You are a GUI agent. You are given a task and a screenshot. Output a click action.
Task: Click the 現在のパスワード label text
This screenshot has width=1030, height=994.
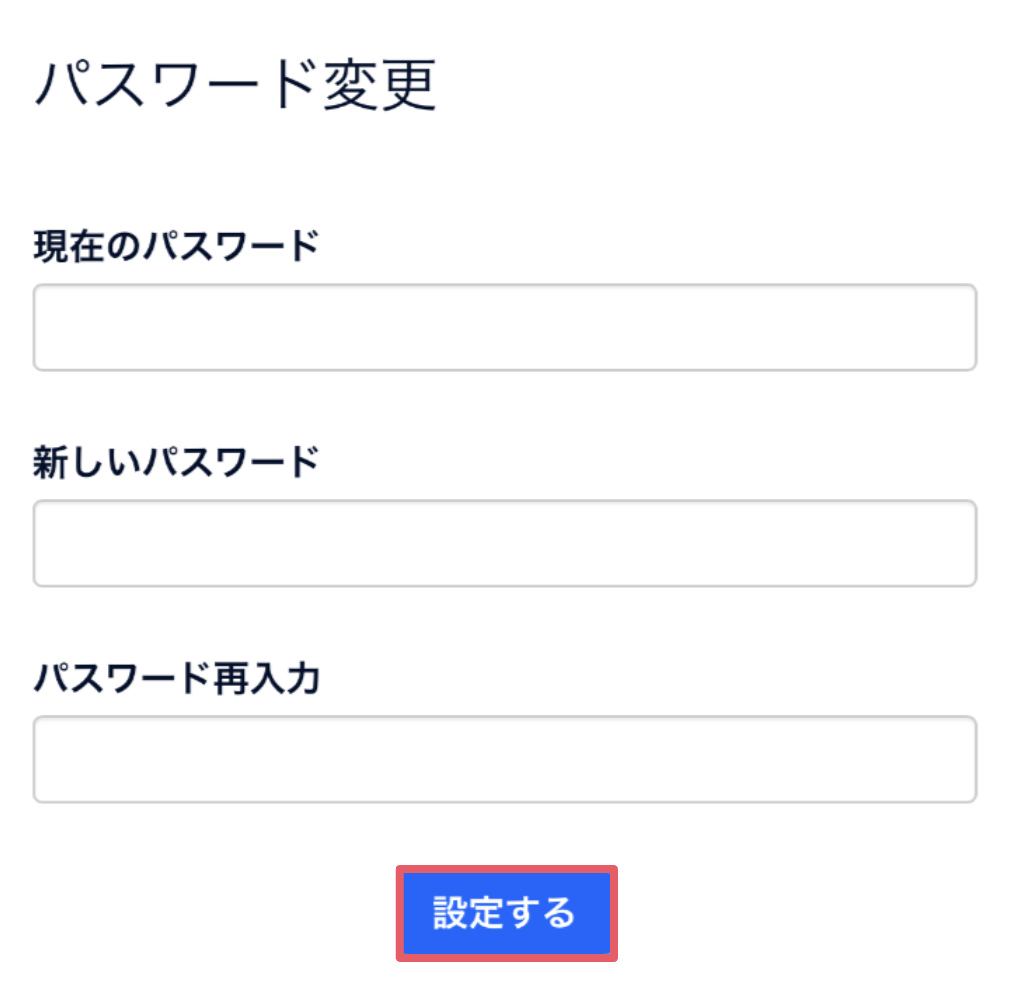[x=176, y=245]
